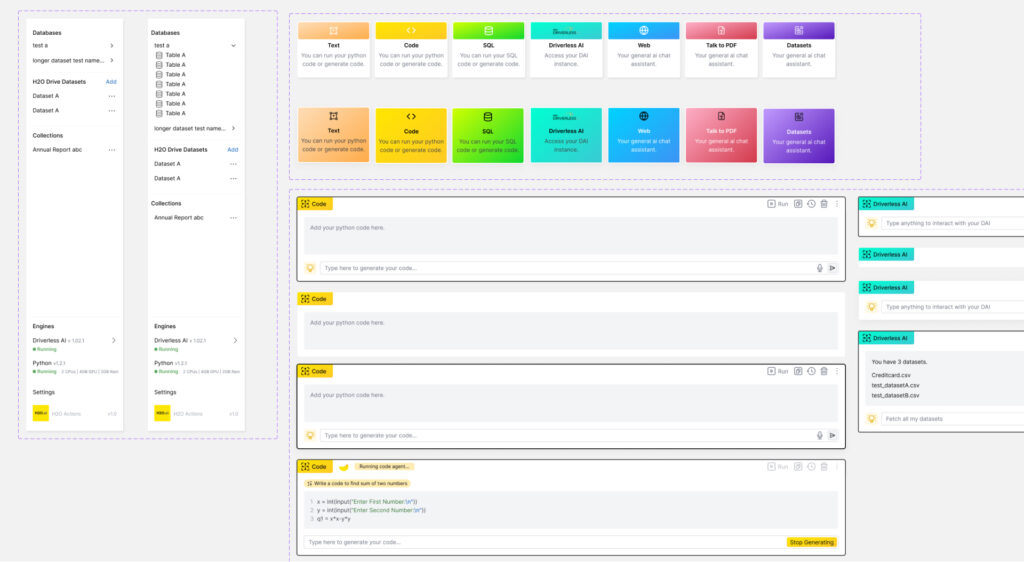
Task: Click the lightbulb icon in the topmost Driverless AI cell
Action: [x=871, y=223]
